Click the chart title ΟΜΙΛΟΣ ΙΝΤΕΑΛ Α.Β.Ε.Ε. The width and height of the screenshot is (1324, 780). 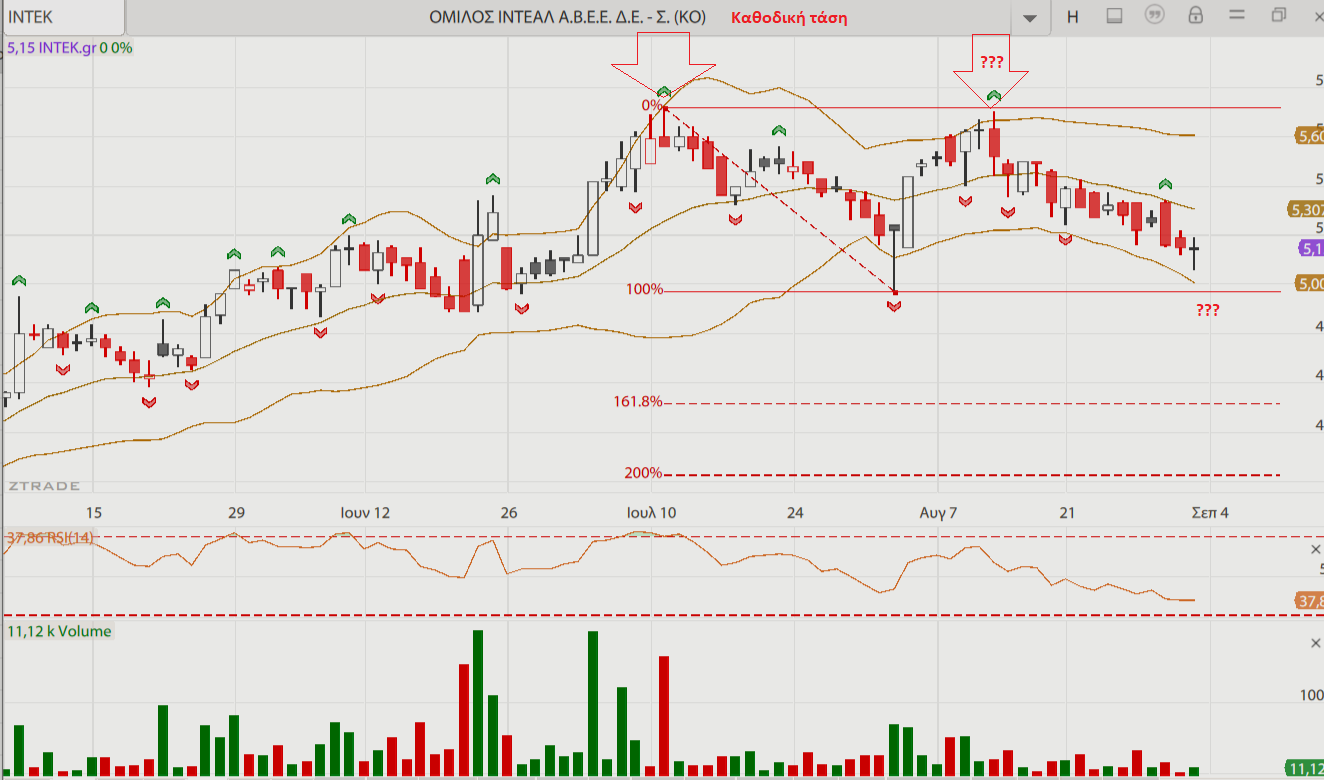pos(566,17)
